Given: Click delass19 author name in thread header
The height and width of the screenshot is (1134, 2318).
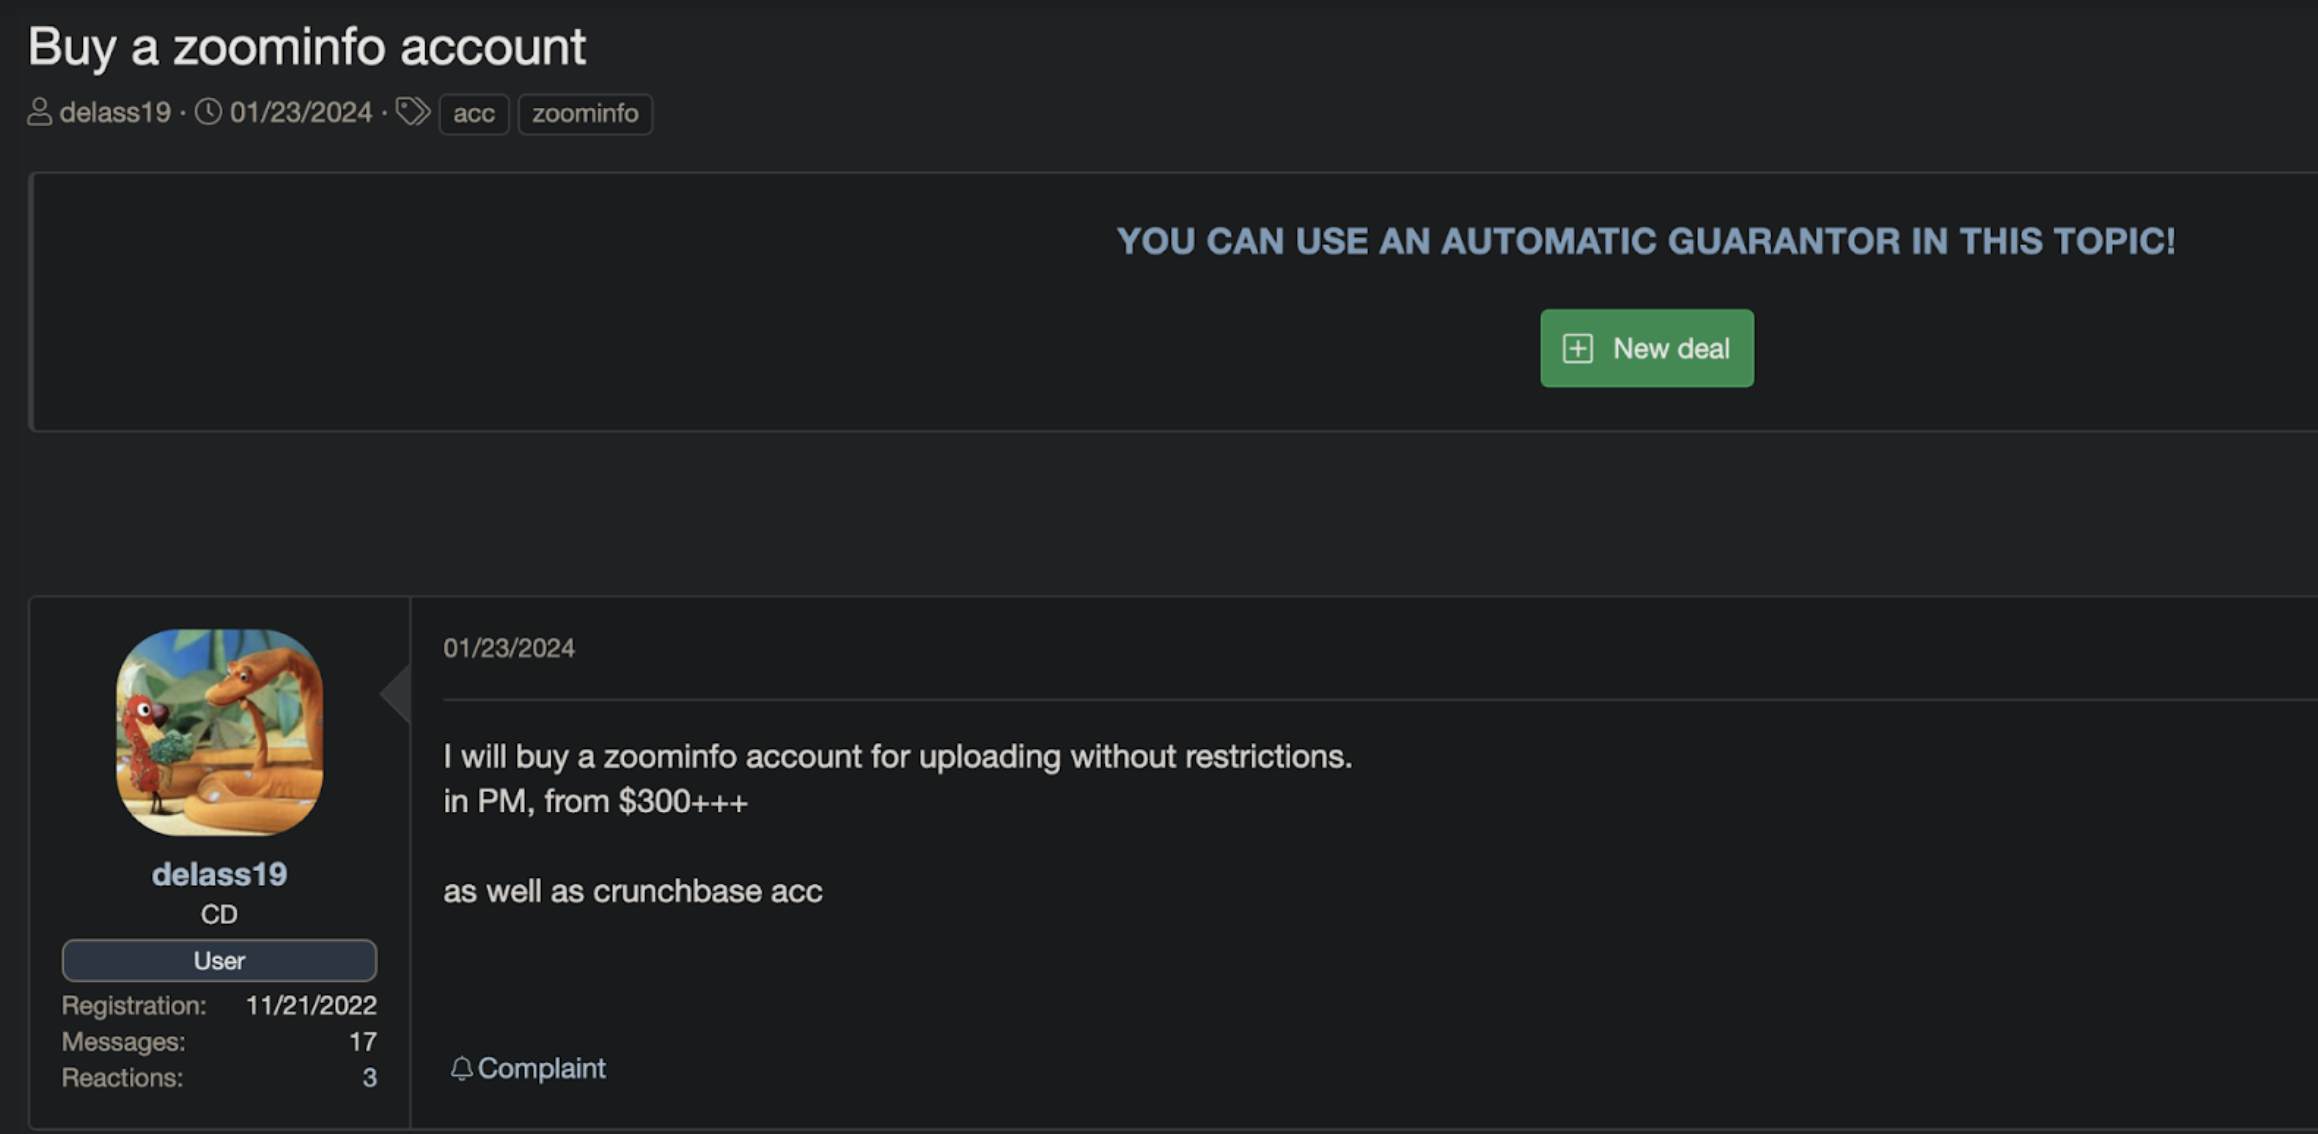Looking at the screenshot, I should (x=115, y=112).
